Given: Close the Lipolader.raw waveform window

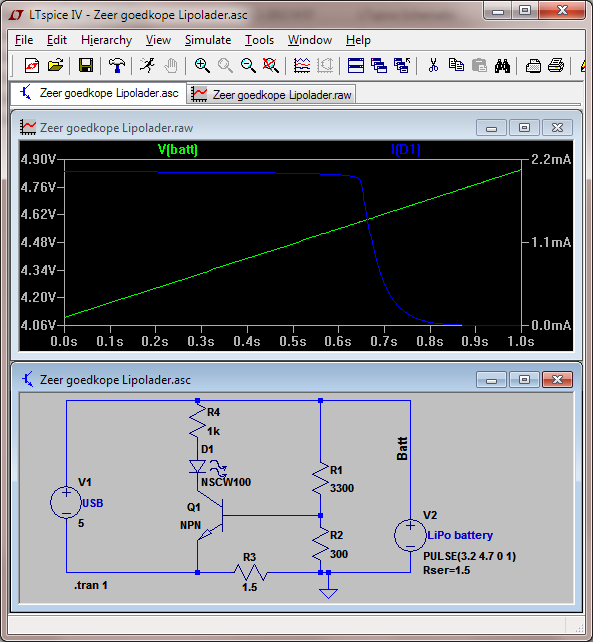Looking at the screenshot, I should pos(557,128).
